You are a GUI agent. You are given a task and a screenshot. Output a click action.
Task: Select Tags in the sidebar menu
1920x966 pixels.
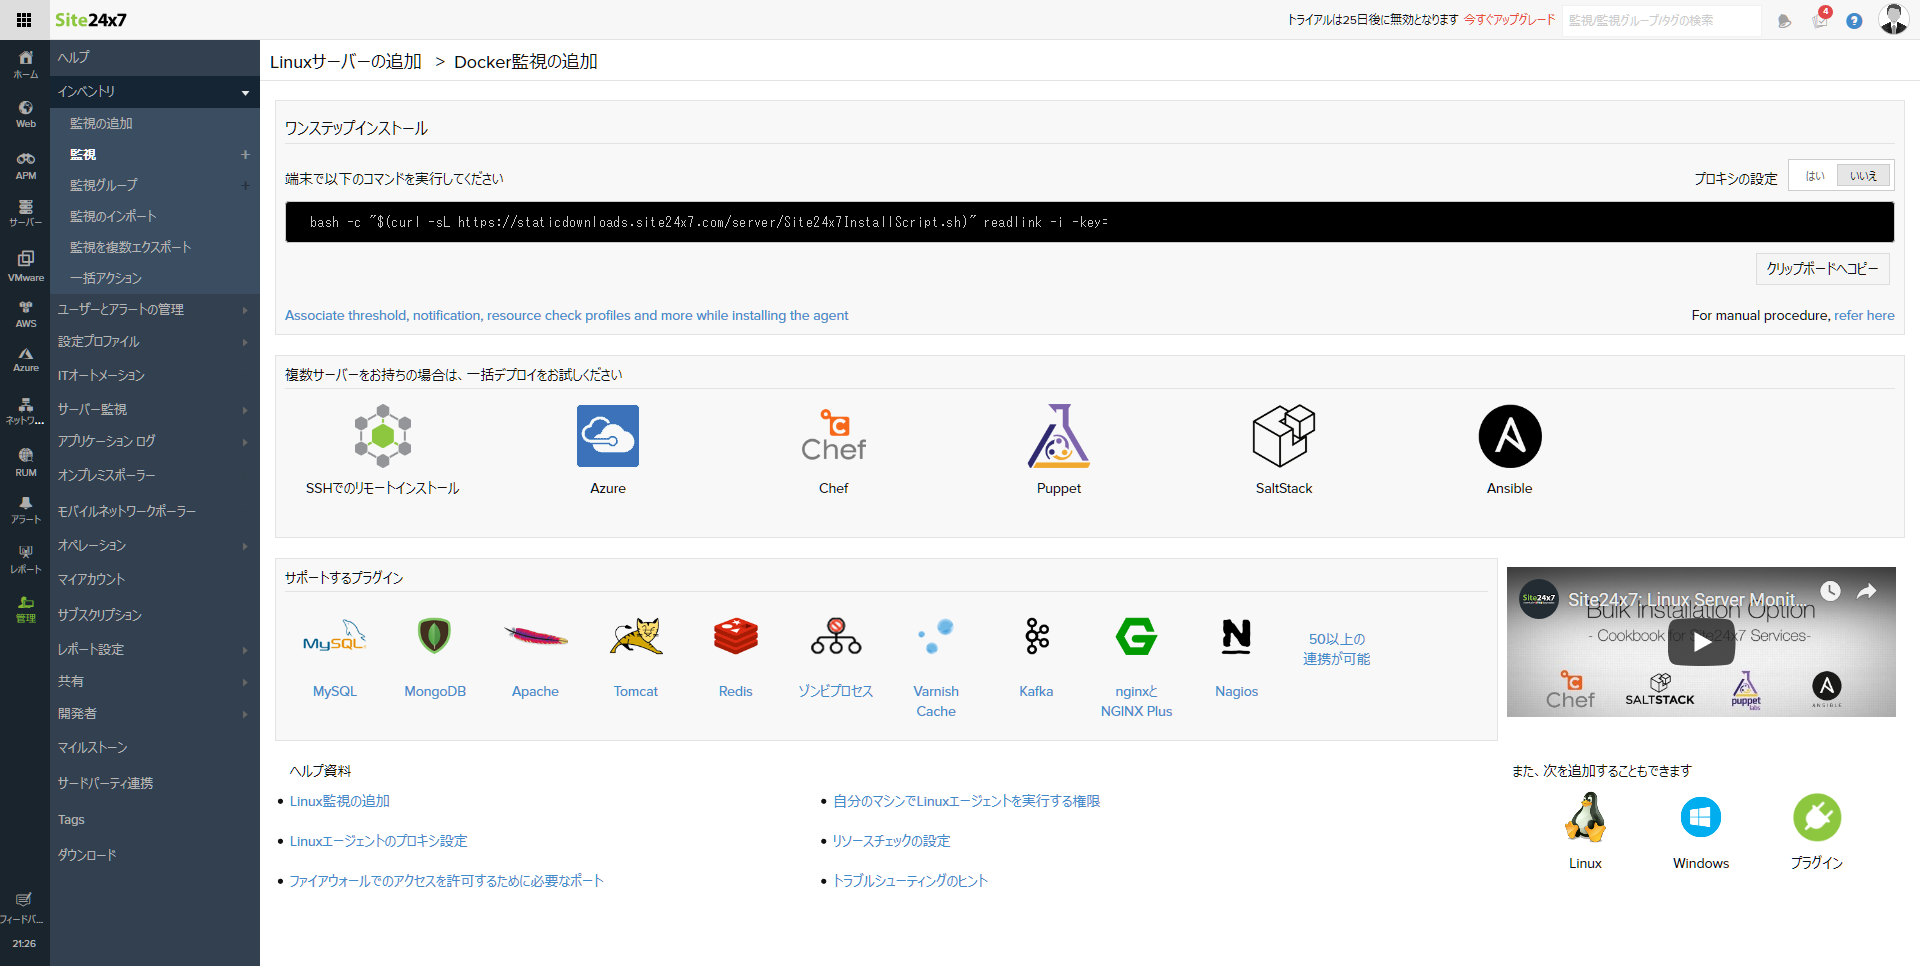pos(71,818)
